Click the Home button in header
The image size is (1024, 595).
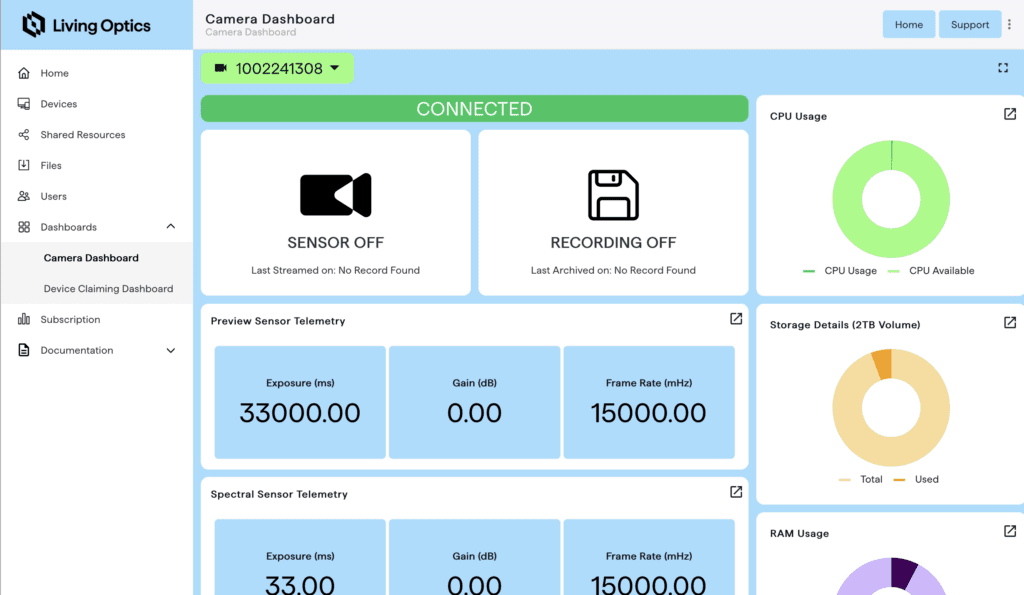click(x=908, y=25)
